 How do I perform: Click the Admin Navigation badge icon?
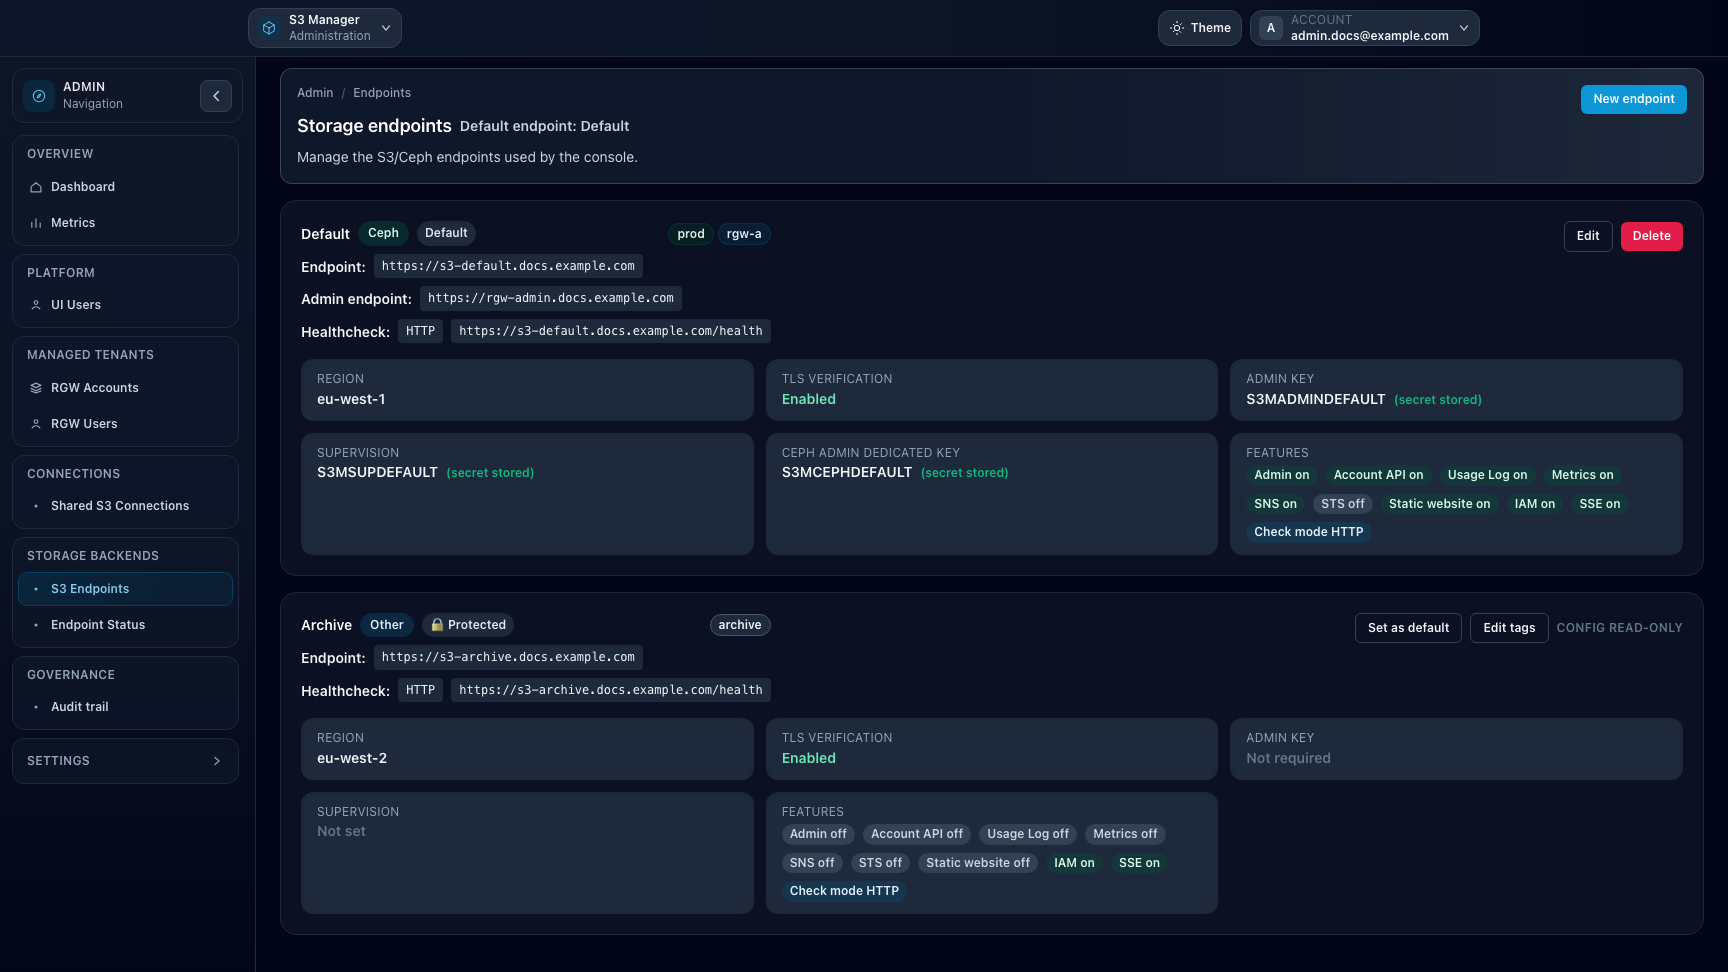(38, 95)
